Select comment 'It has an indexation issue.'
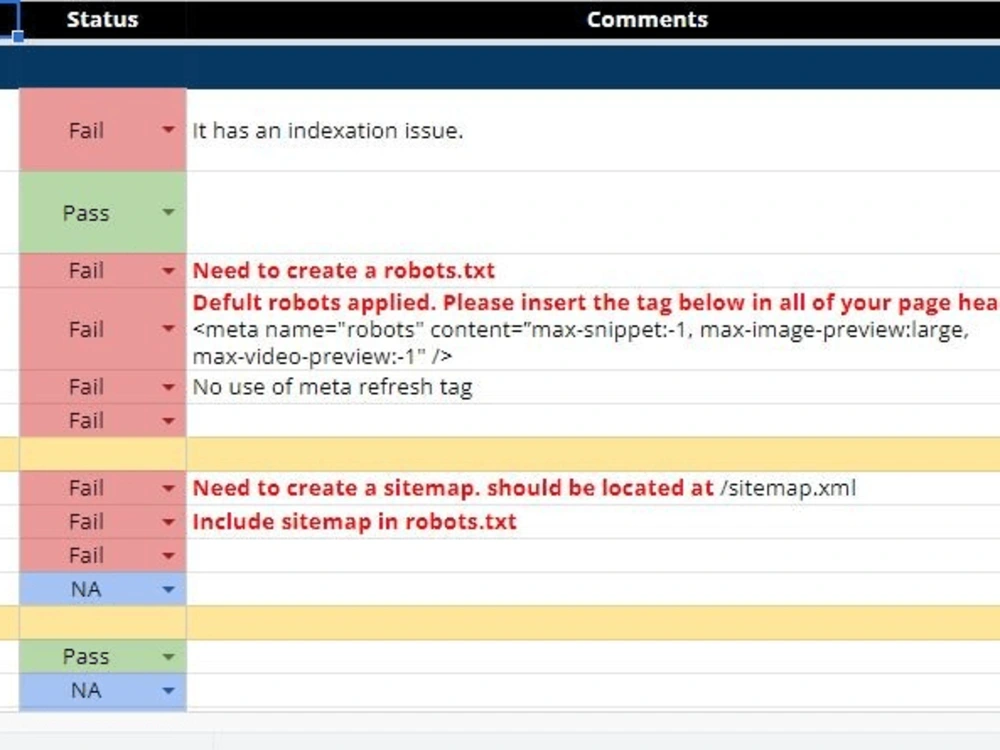Viewport: 1000px width, 750px height. 328,131
